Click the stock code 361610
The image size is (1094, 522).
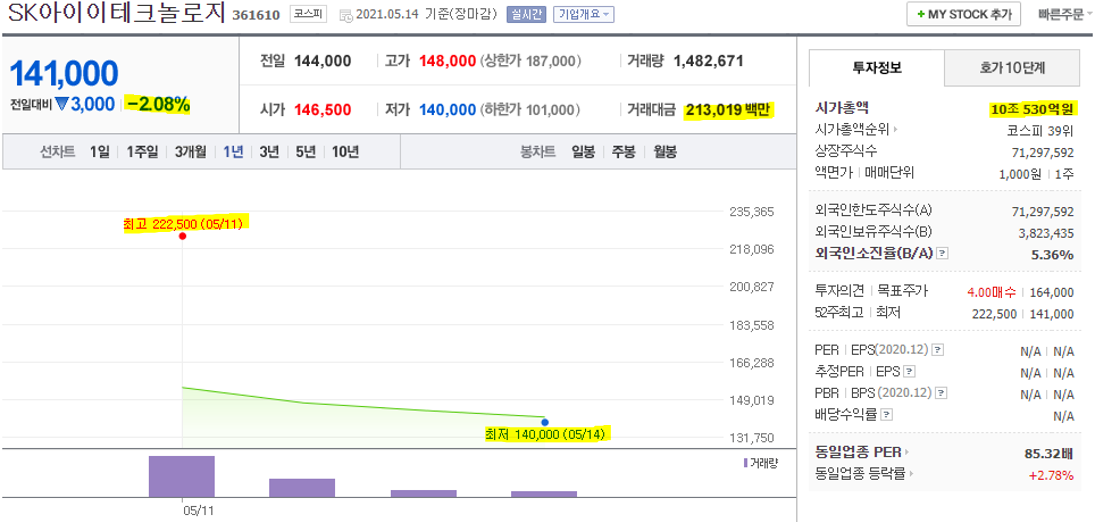255,15
